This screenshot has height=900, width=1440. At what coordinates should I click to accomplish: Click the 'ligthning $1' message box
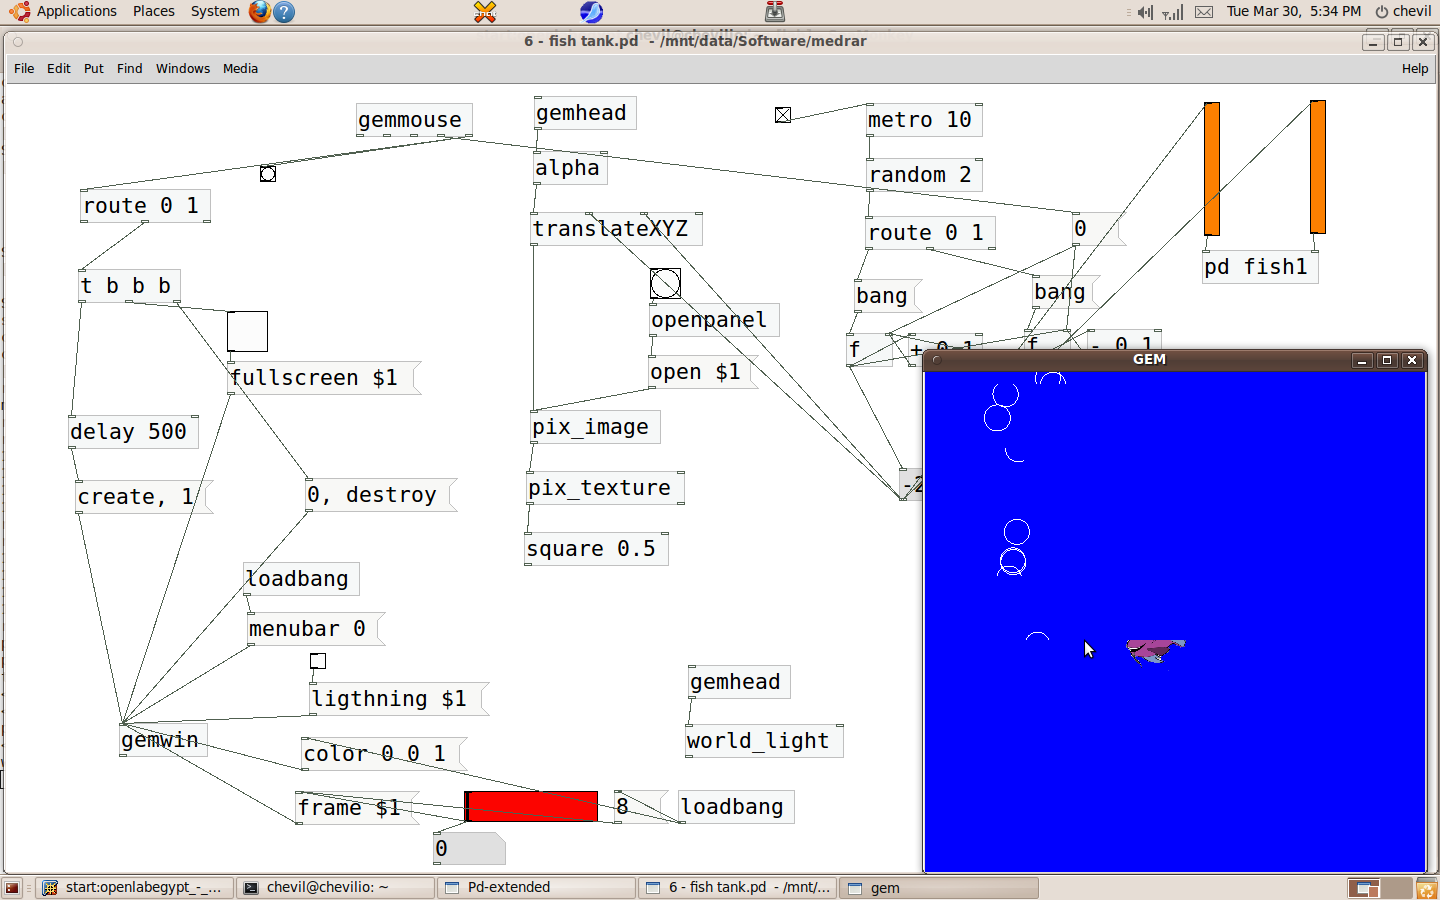pos(399,699)
